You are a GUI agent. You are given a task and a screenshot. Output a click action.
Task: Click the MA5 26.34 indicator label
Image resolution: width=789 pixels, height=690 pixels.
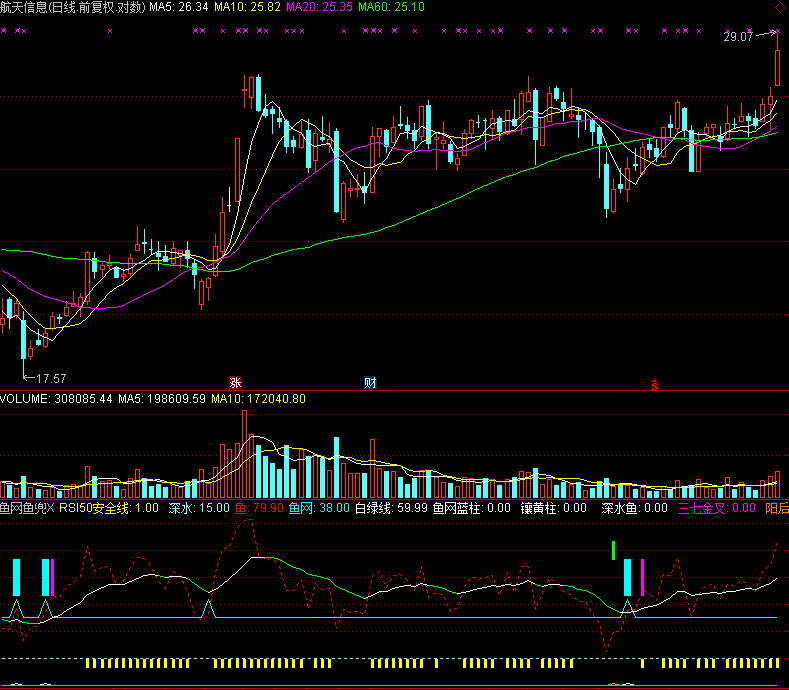click(179, 7)
